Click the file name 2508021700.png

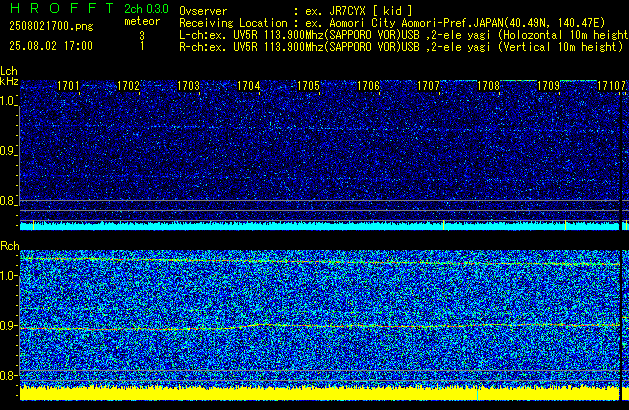click(51, 26)
